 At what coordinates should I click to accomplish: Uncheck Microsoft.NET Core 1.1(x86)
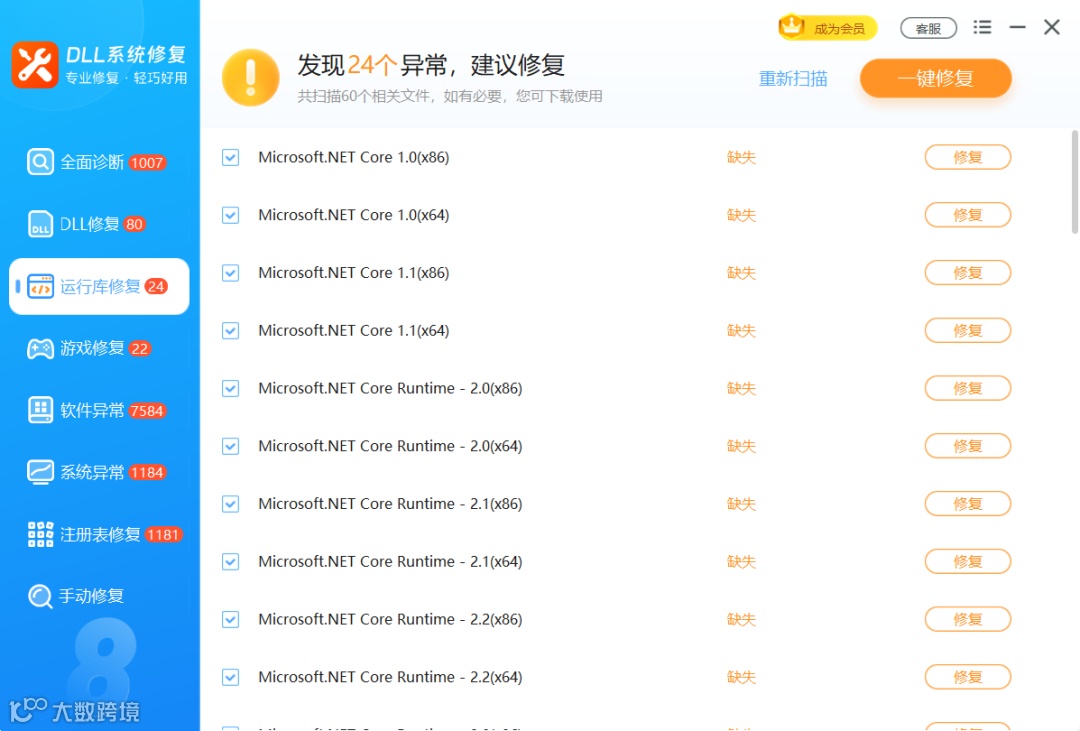point(231,273)
